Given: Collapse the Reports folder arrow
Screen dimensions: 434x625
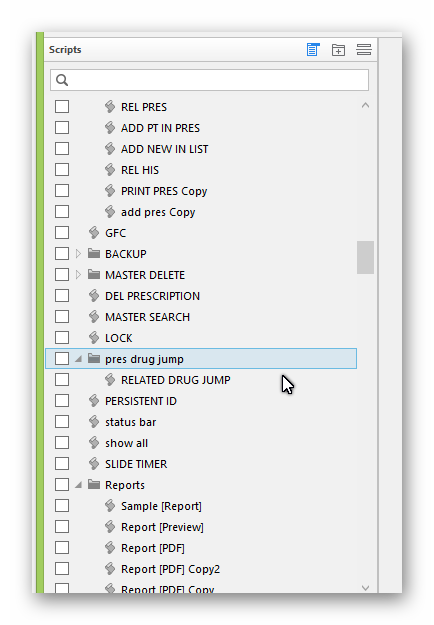Looking at the screenshot, I should pyautogui.click(x=78, y=485).
